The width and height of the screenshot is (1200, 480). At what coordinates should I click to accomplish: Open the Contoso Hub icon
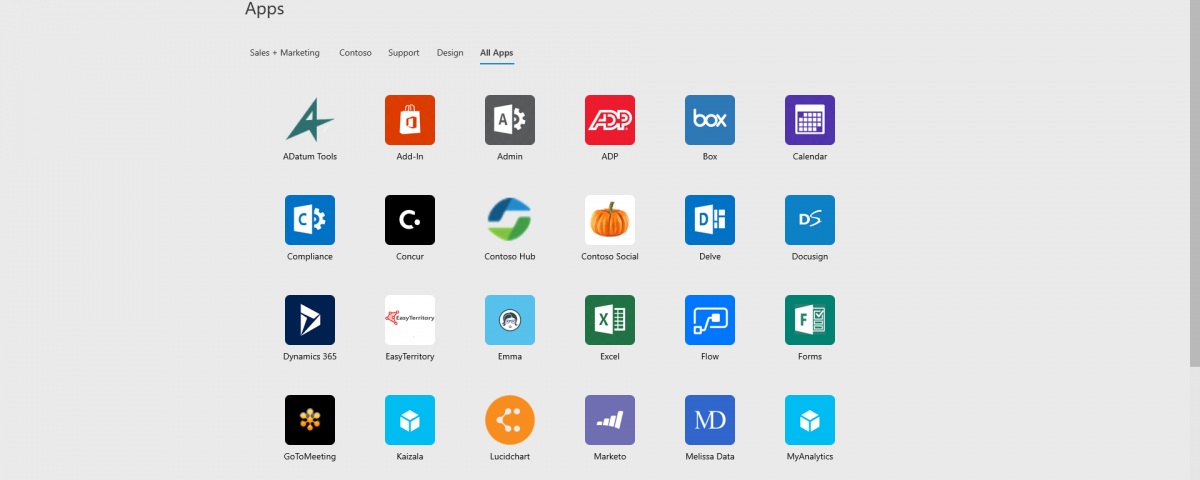[x=510, y=220]
